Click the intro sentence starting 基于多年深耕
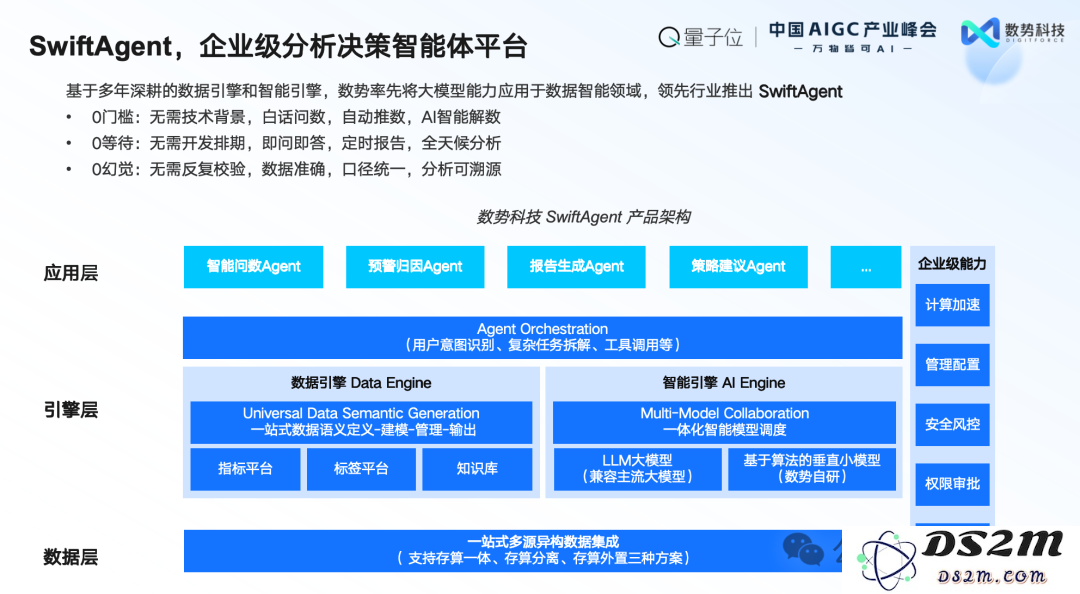The height and width of the screenshot is (594, 1080). click(x=454, y=91)
